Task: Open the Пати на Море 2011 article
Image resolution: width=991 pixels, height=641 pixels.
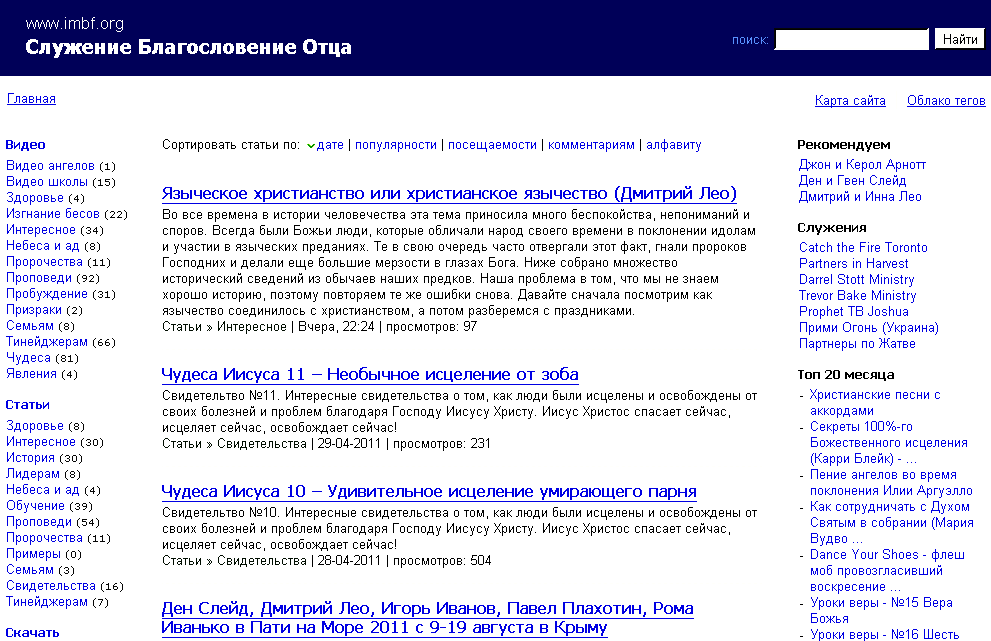Action: [x=427, y=618]
